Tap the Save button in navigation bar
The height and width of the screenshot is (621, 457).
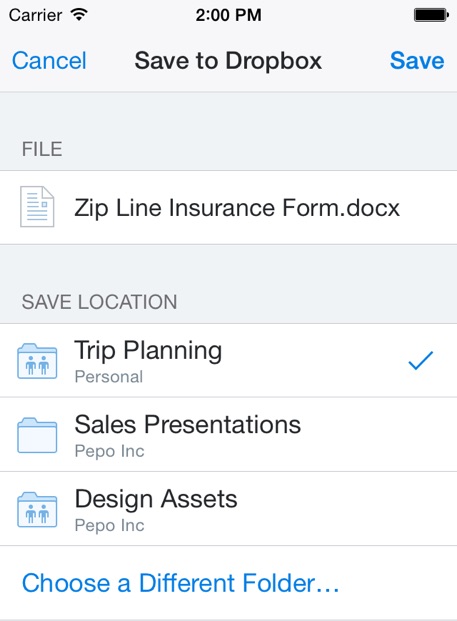417,61
